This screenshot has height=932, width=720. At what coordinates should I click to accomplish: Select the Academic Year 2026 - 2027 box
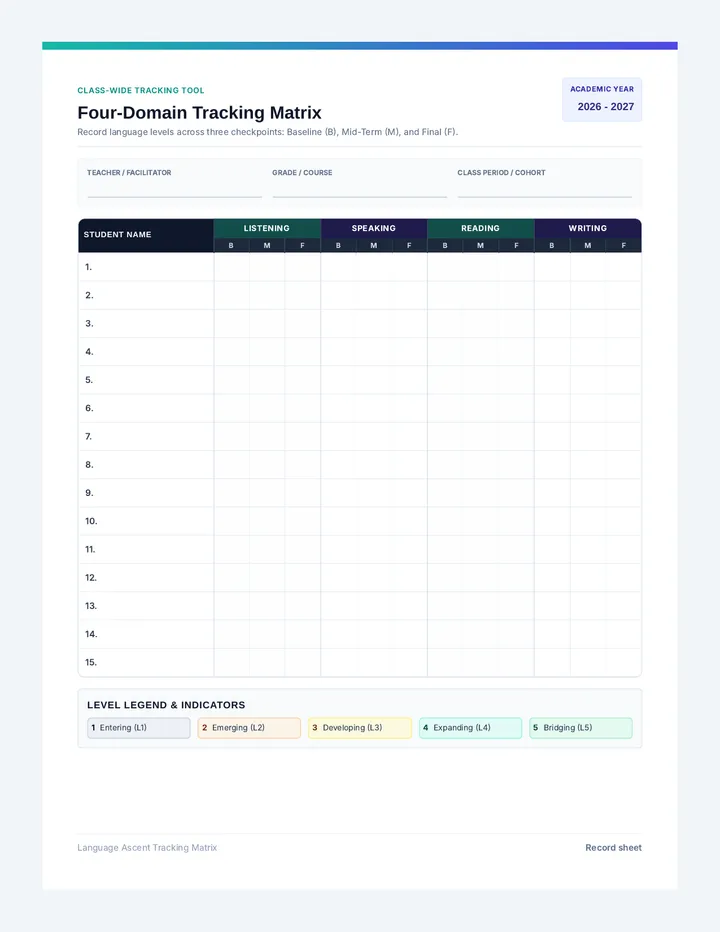click(602, 100)
